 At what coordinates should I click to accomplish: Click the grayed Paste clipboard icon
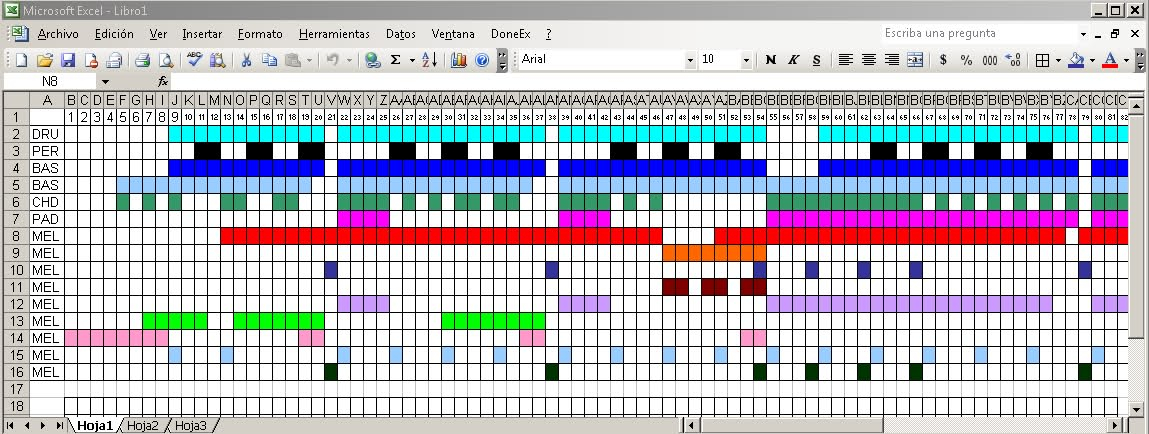(x=293, y=60)
